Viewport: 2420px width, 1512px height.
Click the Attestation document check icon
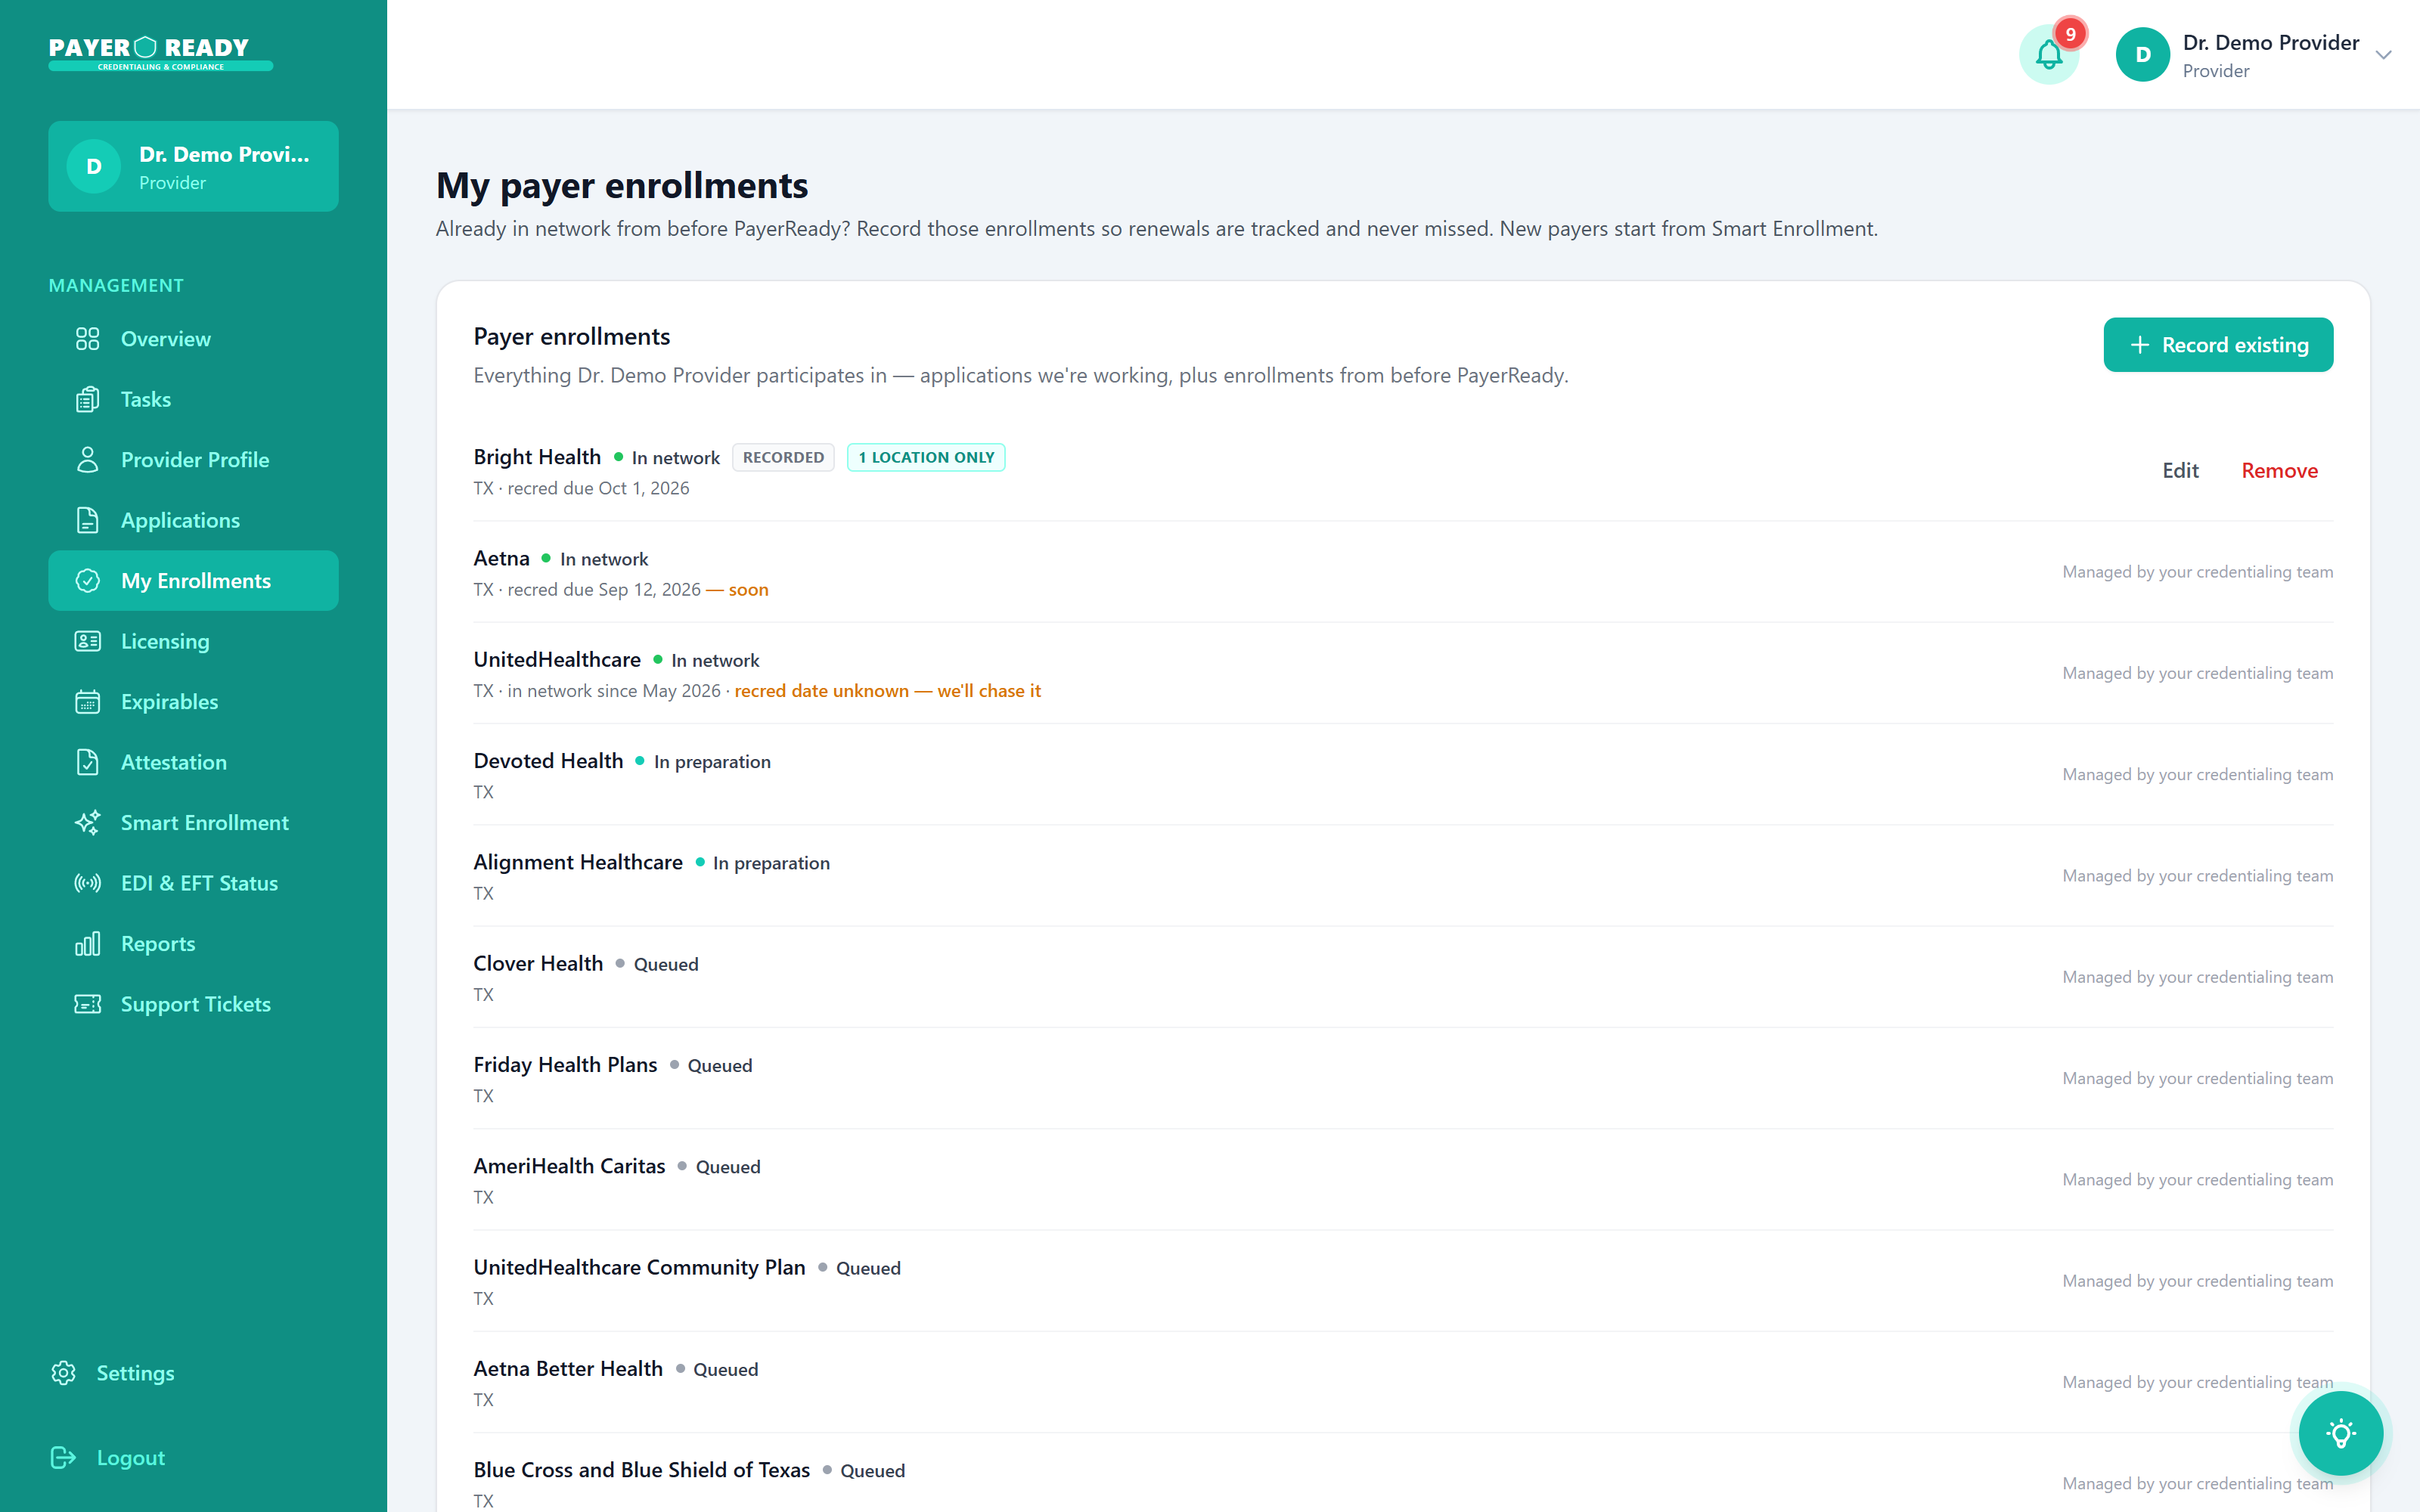pos(88,762)
